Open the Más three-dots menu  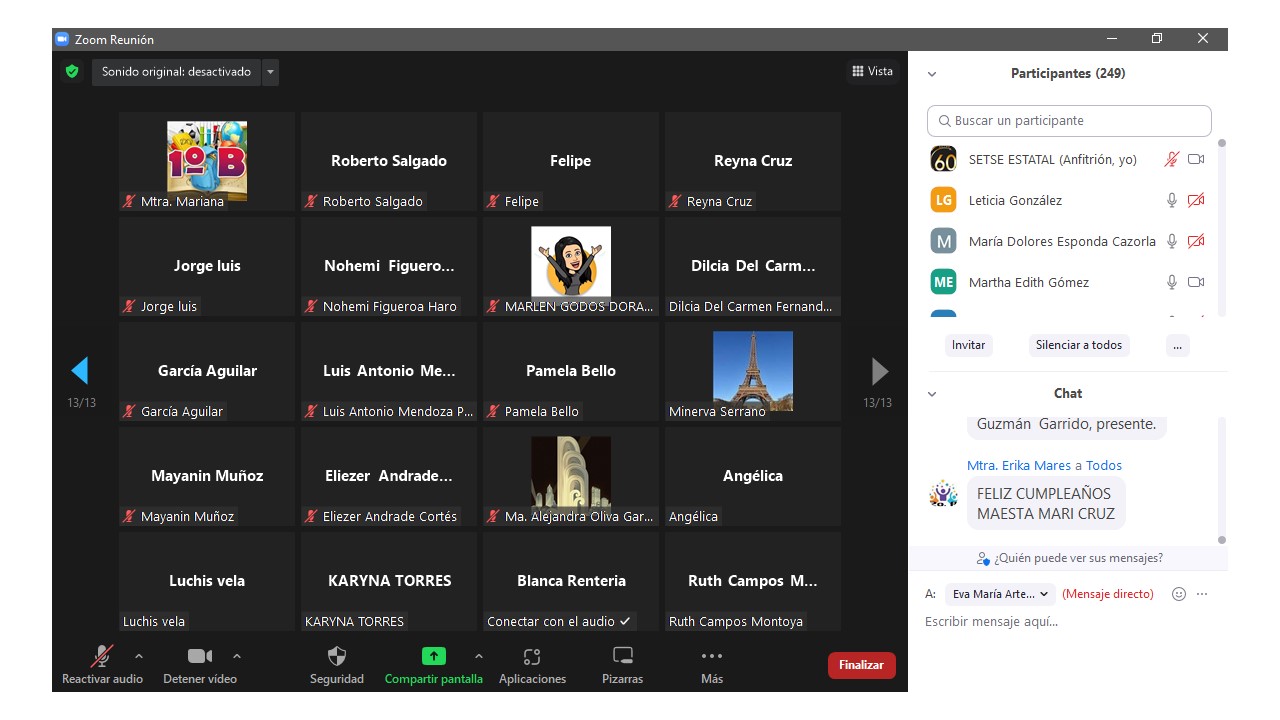click(712, 656)
